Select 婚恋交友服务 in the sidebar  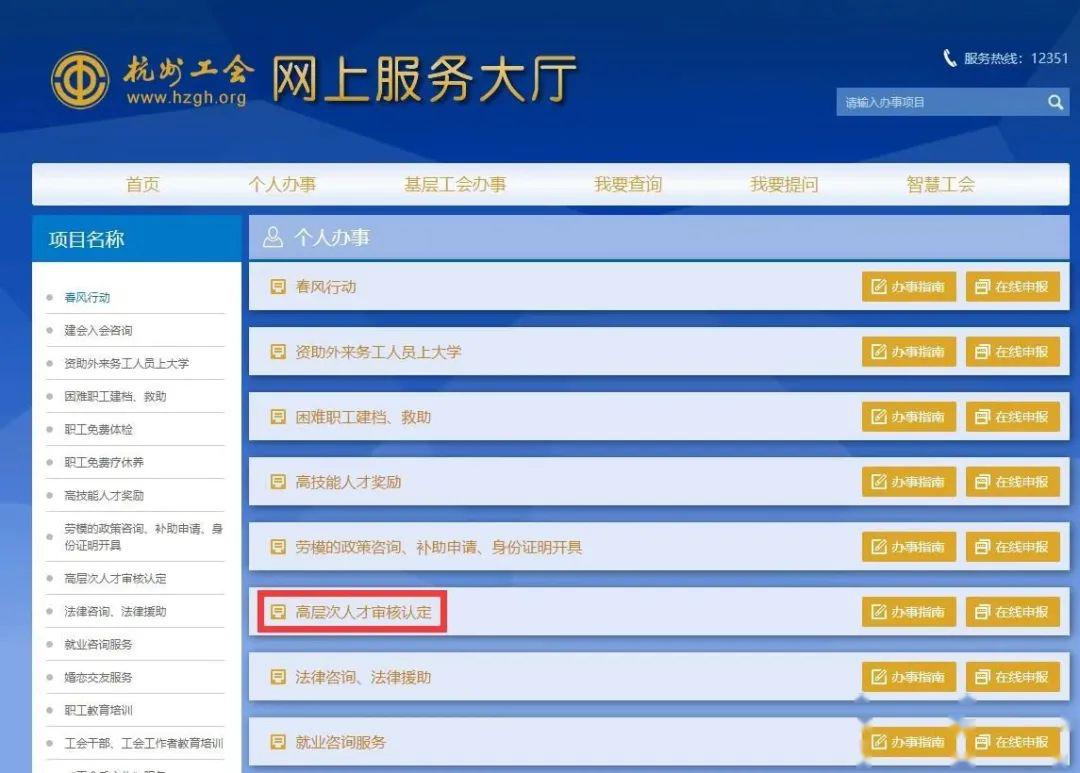point(98,678)
